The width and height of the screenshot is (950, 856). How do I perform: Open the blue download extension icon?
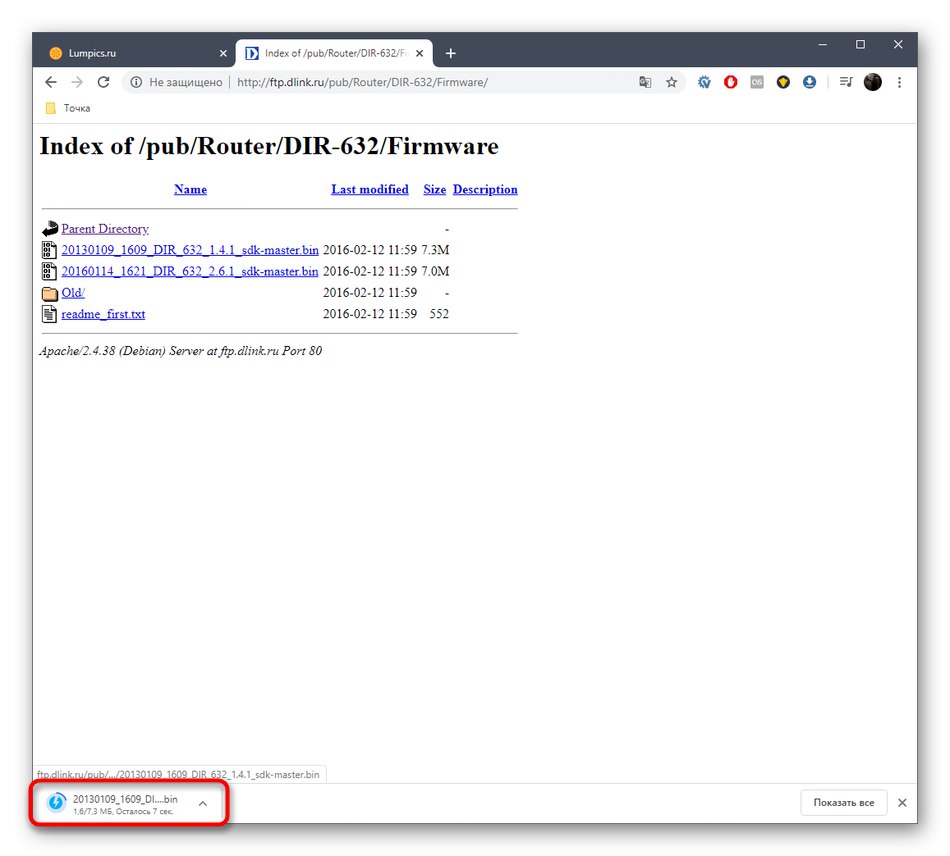coord(809,82)
